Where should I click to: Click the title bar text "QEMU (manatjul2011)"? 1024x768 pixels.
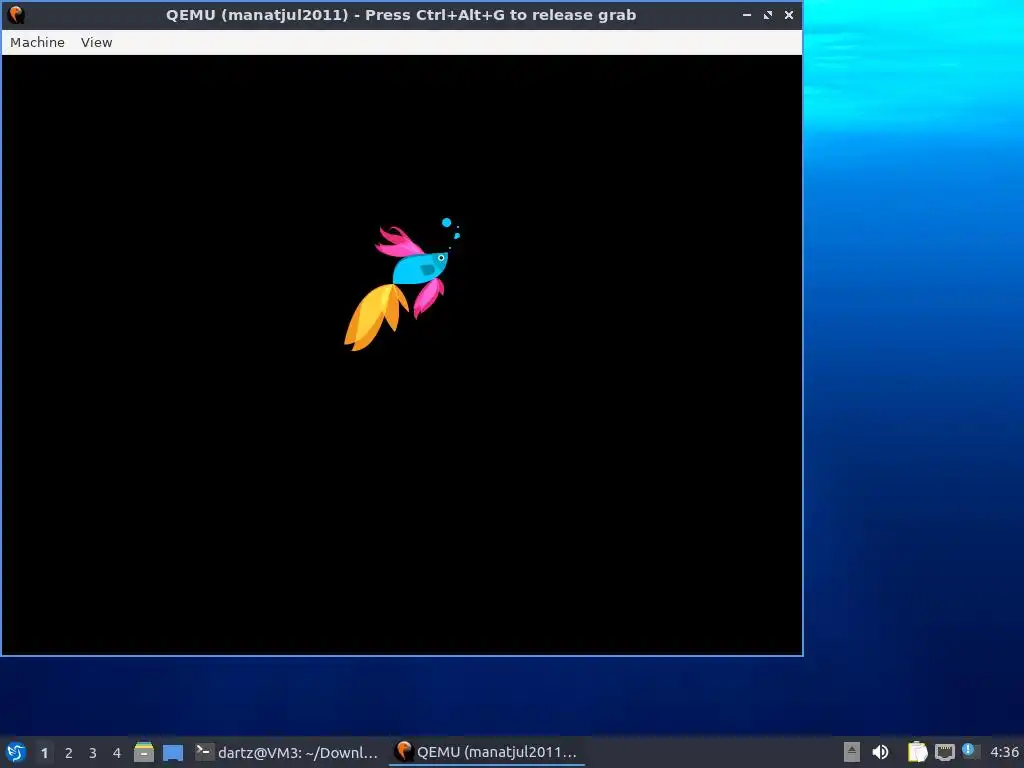pyautogui.click(x=257, y=15)
